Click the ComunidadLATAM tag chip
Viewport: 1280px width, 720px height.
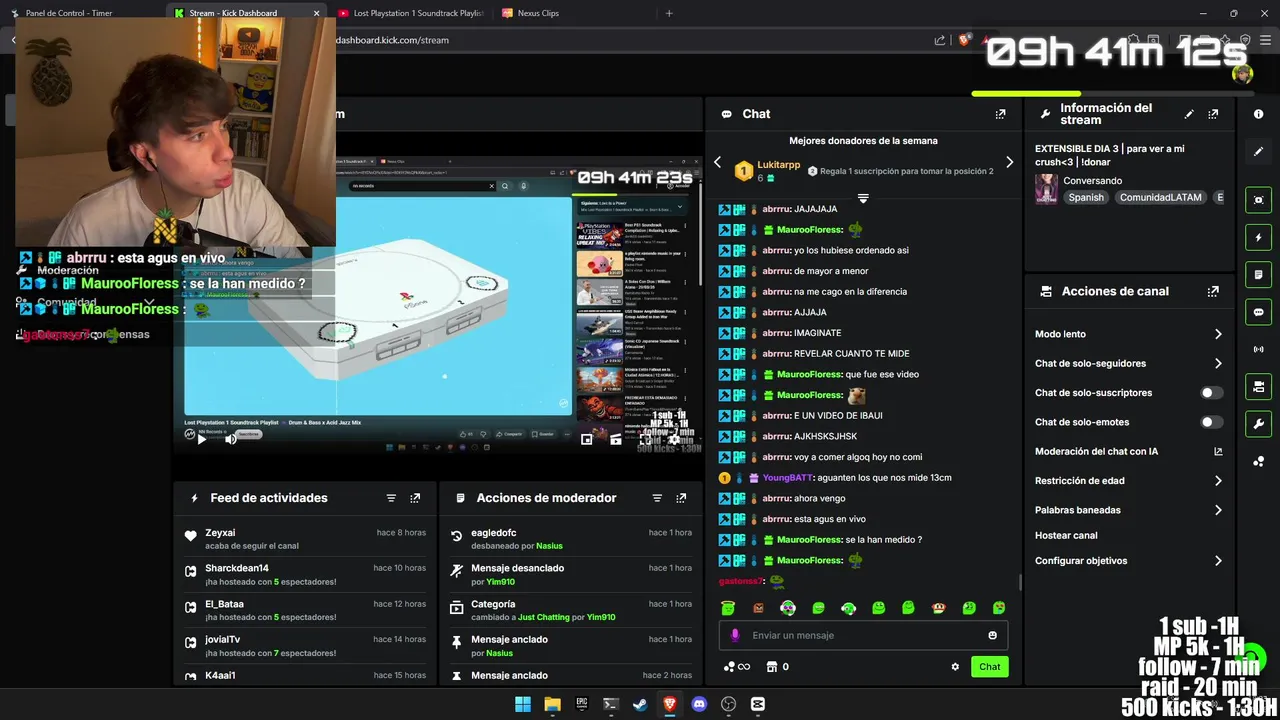1160,198
